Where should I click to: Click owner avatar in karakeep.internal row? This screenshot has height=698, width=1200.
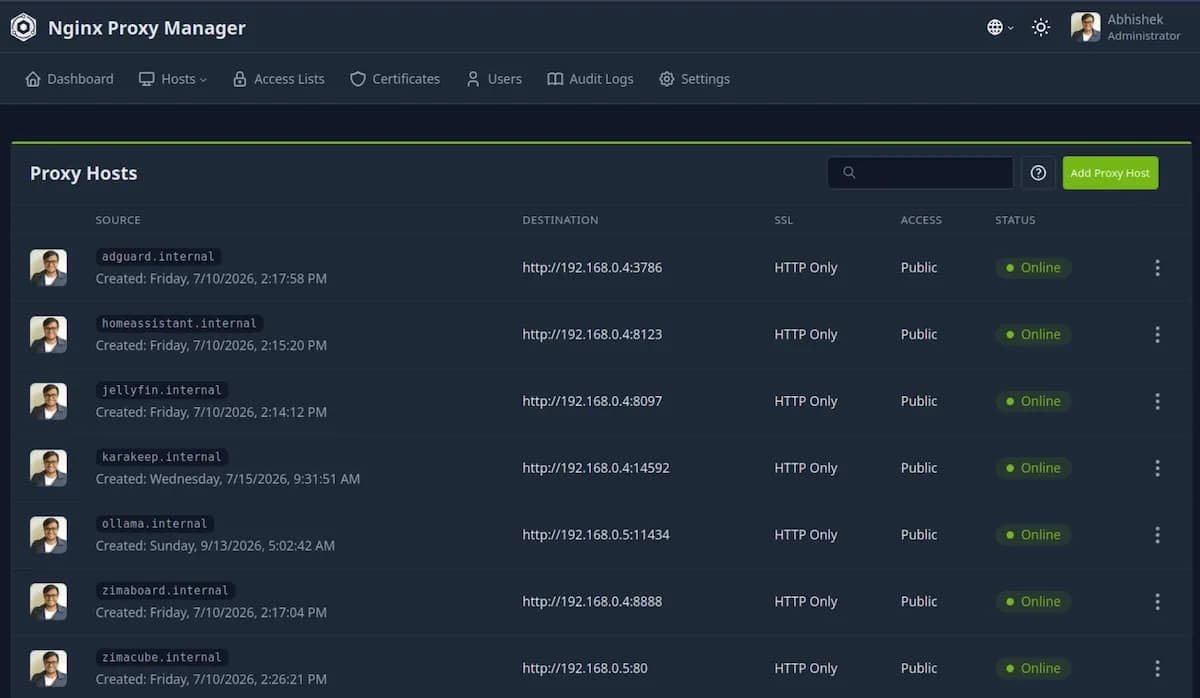(x=48, y=468)
